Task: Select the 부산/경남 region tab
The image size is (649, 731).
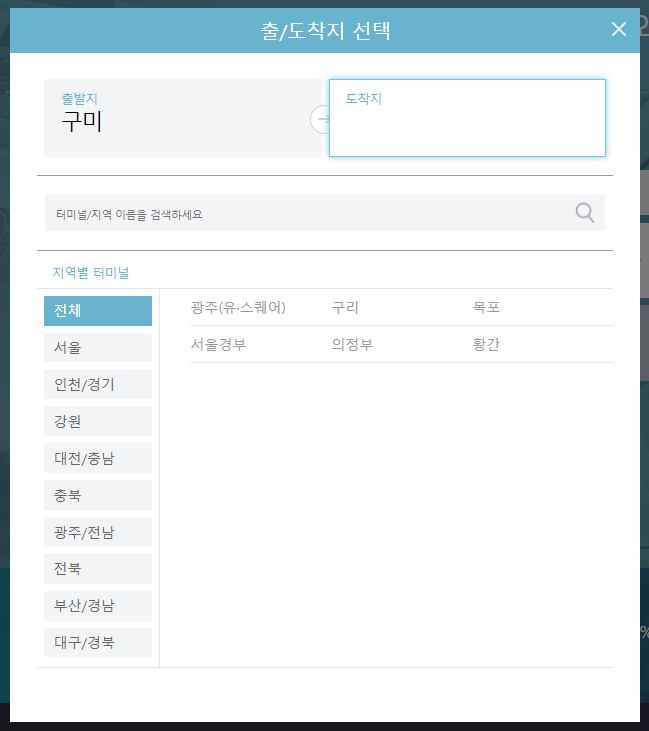Action: click(x=98, y=606)
